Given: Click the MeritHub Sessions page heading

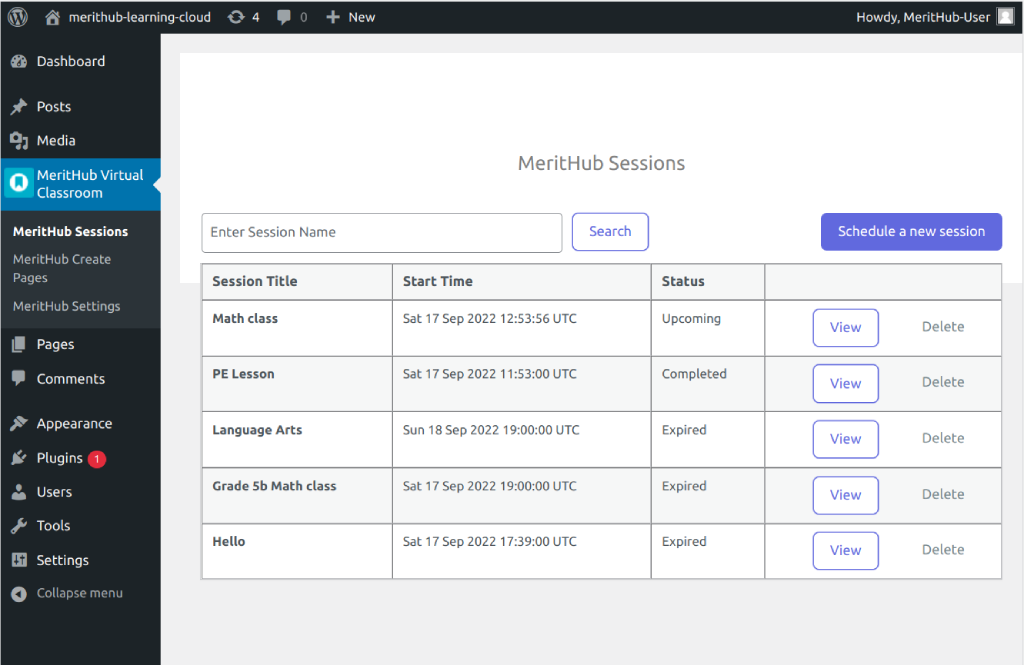Looking at the screenshot, I should tap(601, 163).
